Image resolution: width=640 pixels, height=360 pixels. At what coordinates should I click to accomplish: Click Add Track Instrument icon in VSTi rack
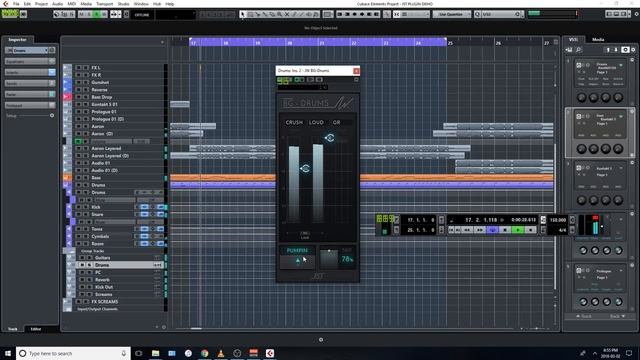pyautogui.click(x=569, y=50)
